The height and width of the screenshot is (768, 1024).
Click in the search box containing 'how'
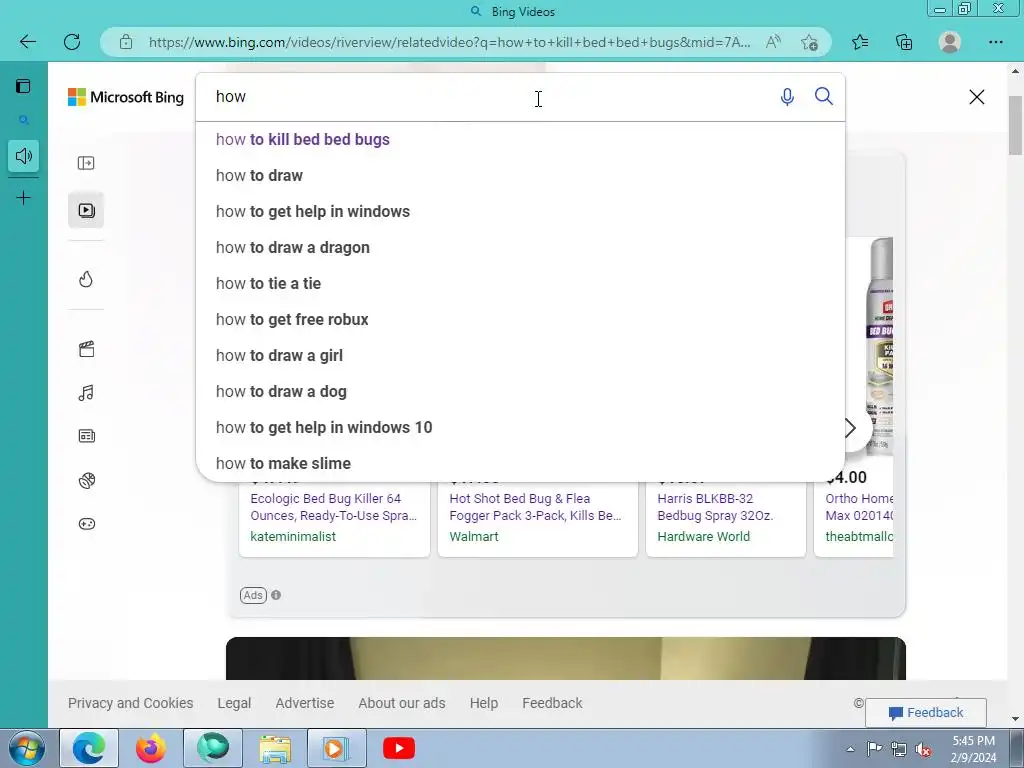tap(490, 97)
